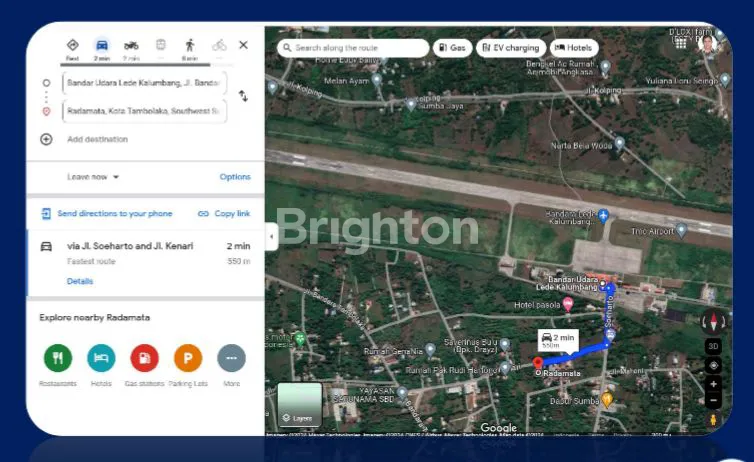The height and width of the screenshot is (462, 754).
Task: Click the Restaurants nearby icon
Action: [58, 357]
